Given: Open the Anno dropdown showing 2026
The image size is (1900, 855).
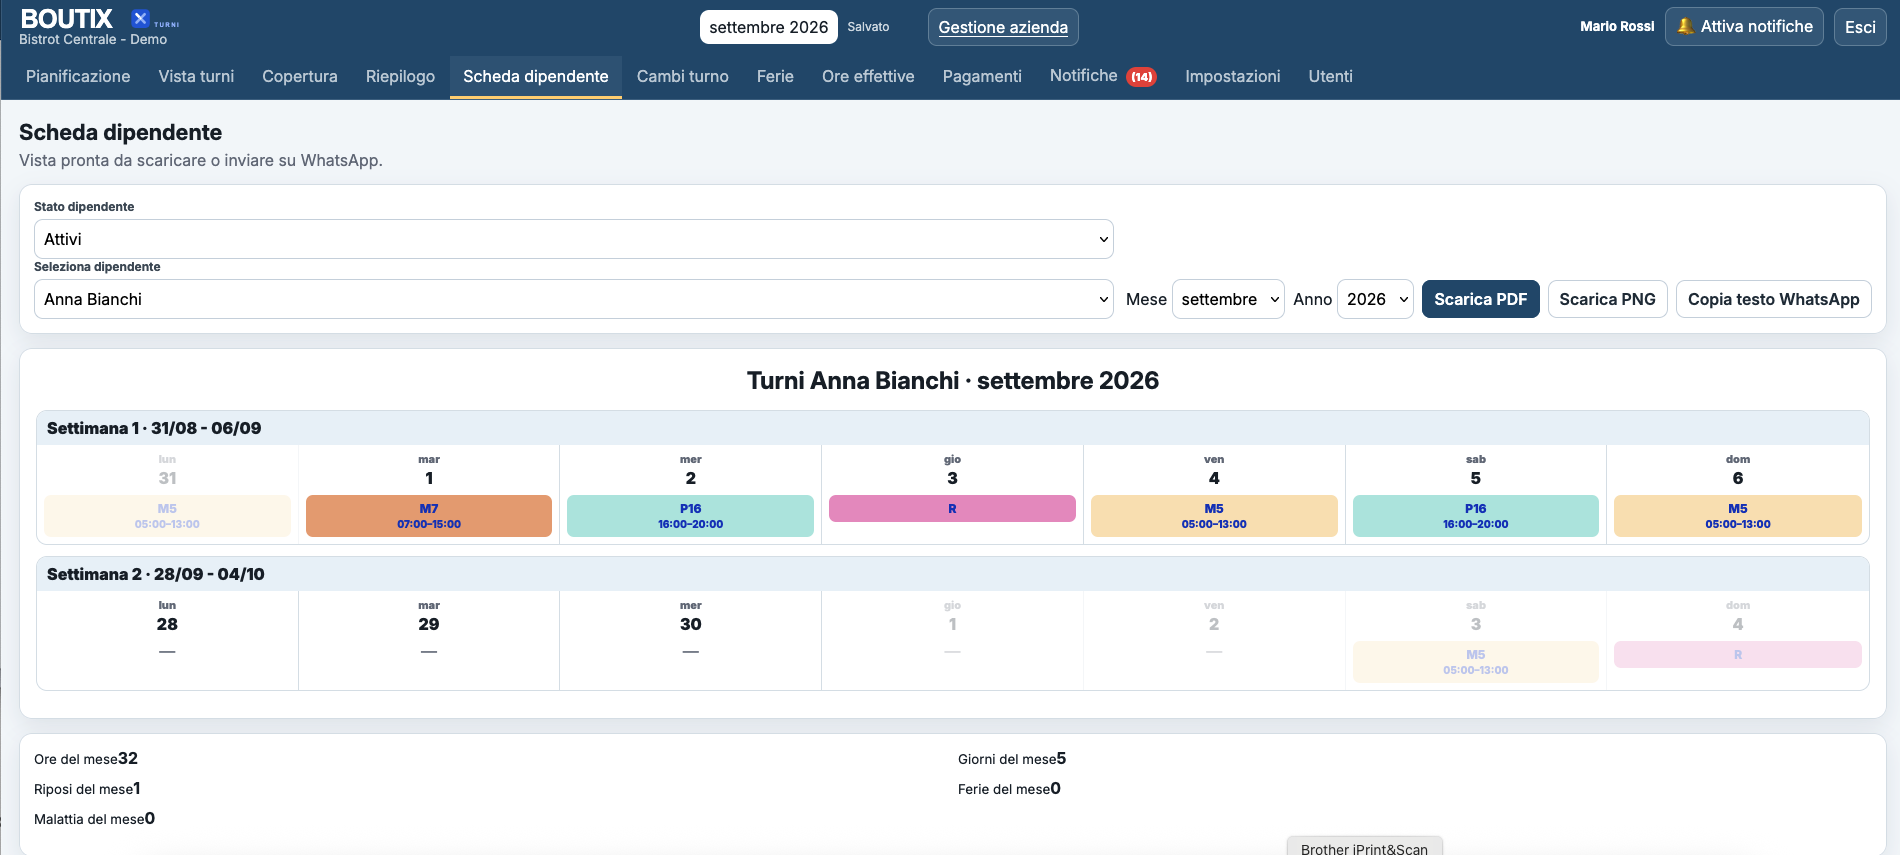Looking at the screenshot, I should tap(1375, 299).
